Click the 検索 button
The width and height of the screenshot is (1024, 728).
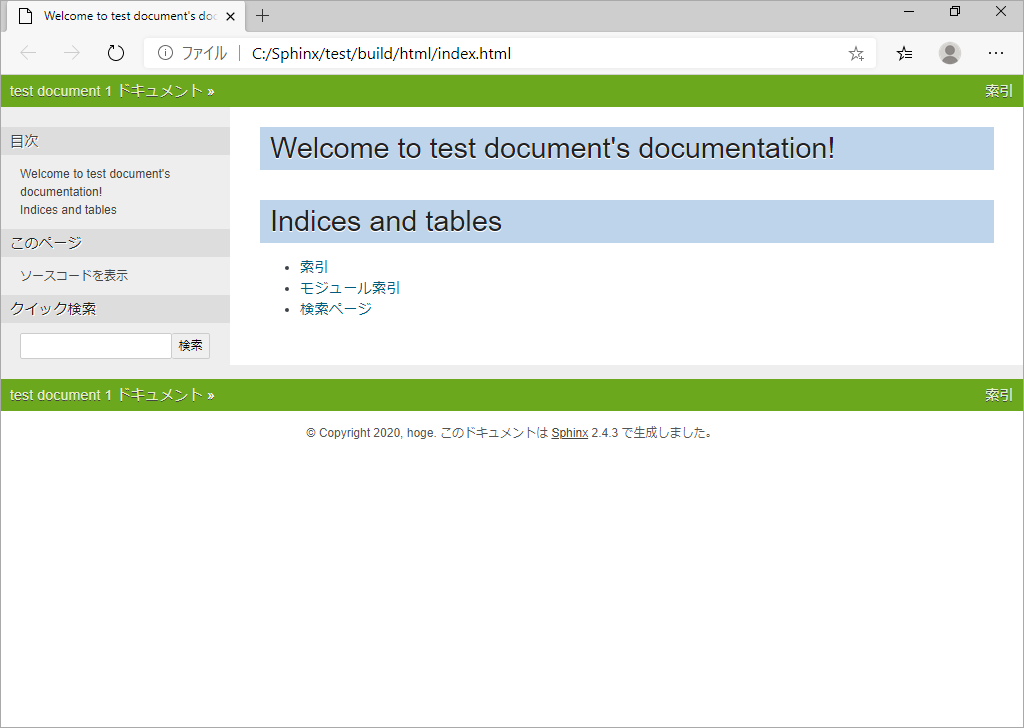point(191,346)
